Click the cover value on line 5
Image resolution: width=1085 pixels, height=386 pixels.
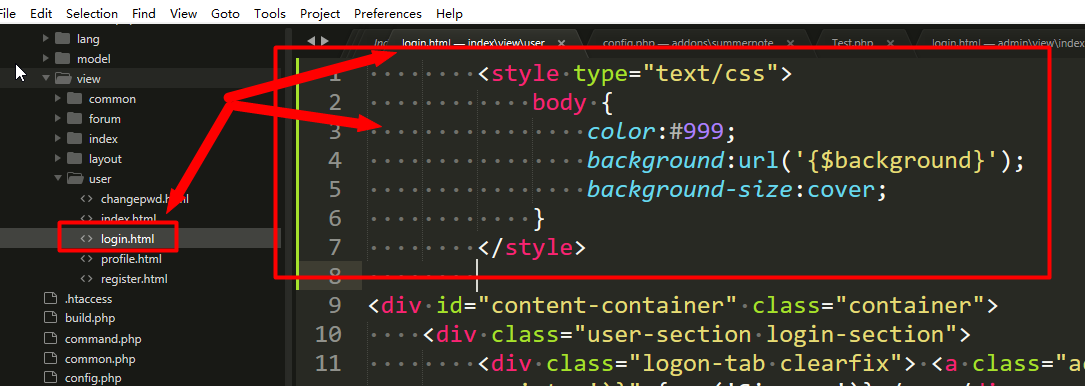pos(841,189)
